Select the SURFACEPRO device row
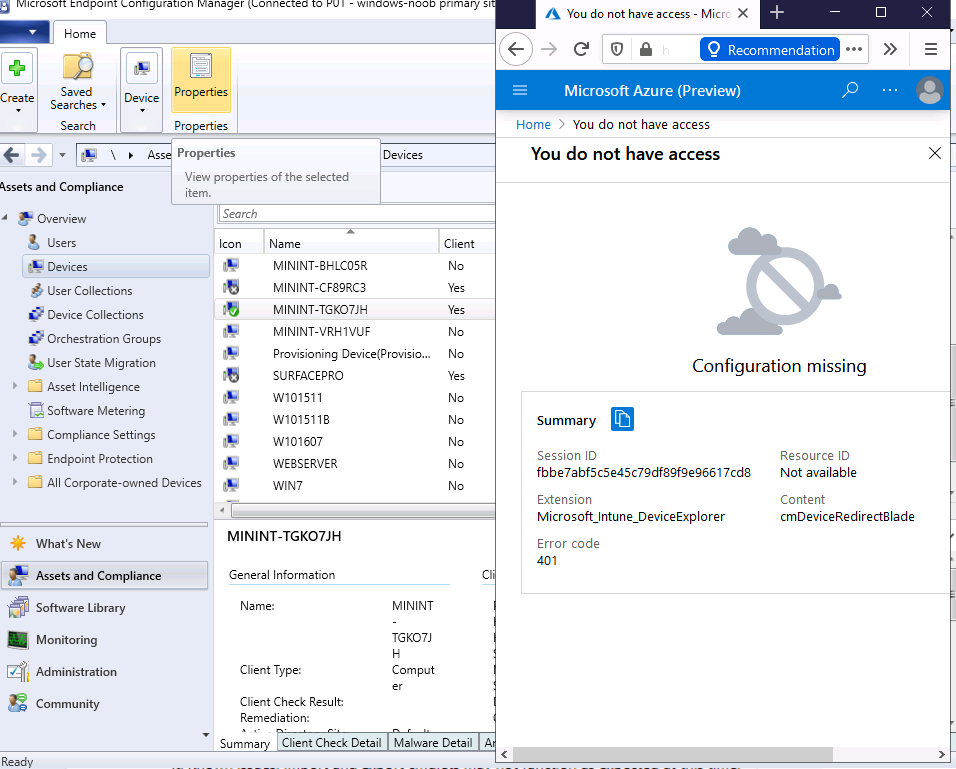The width and height of the screenshot is (956, 769). pos(355,376)
